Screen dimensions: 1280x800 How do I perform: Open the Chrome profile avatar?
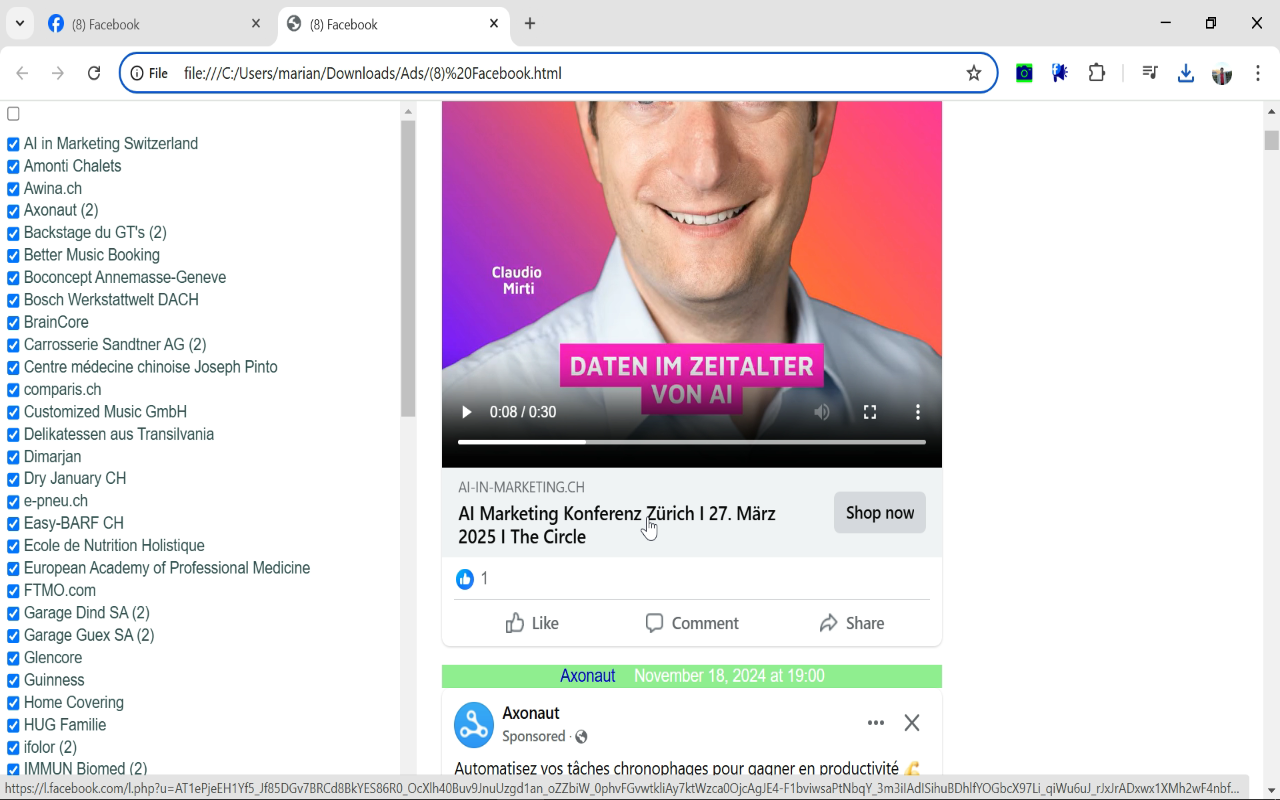(x=1222, y=73)
